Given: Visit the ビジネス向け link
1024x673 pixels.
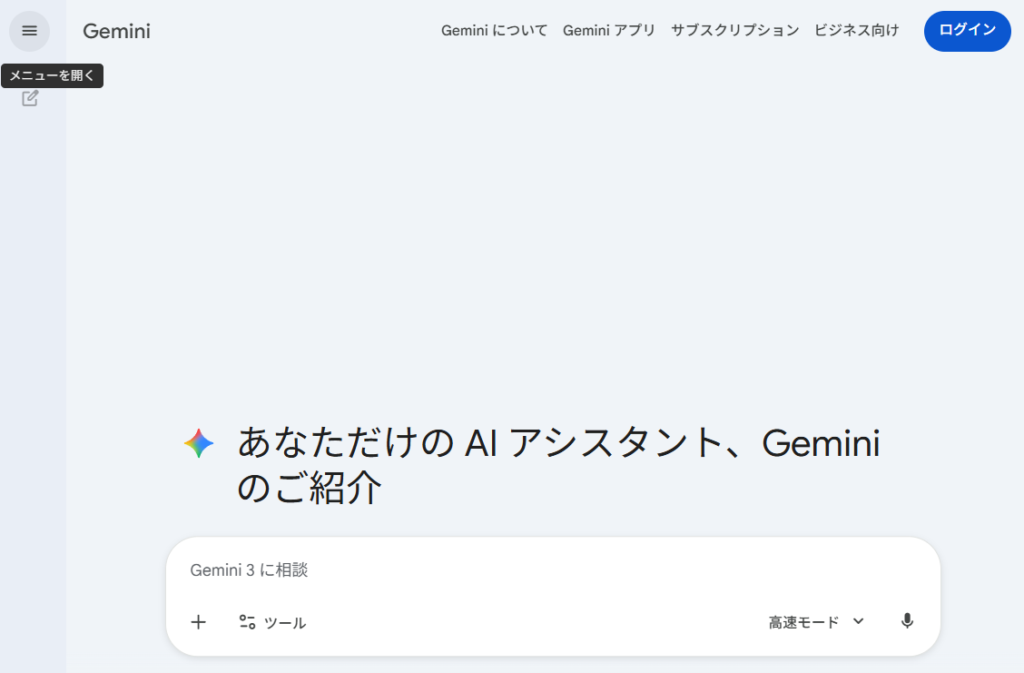Looking at the screenshot, I should coord(856,31).
